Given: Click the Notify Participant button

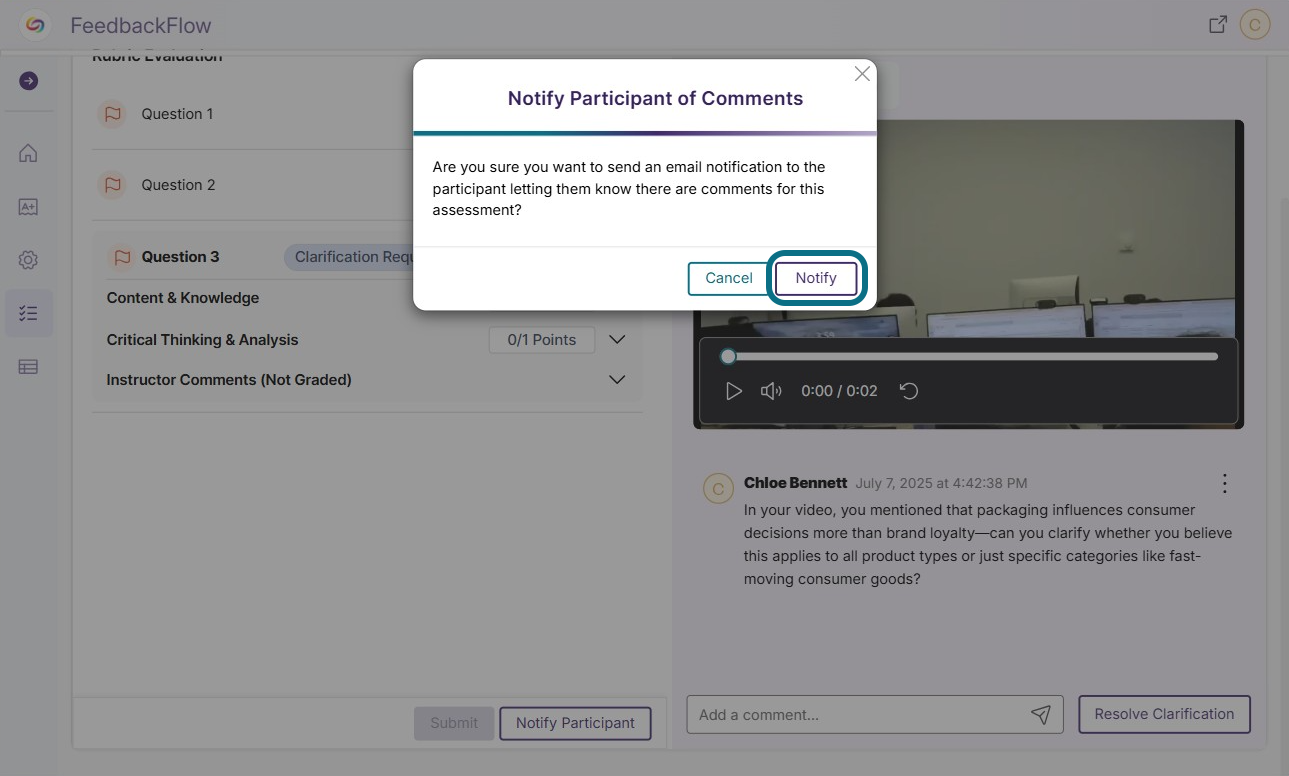Looking at the screenshot, I should click(575, 723).
